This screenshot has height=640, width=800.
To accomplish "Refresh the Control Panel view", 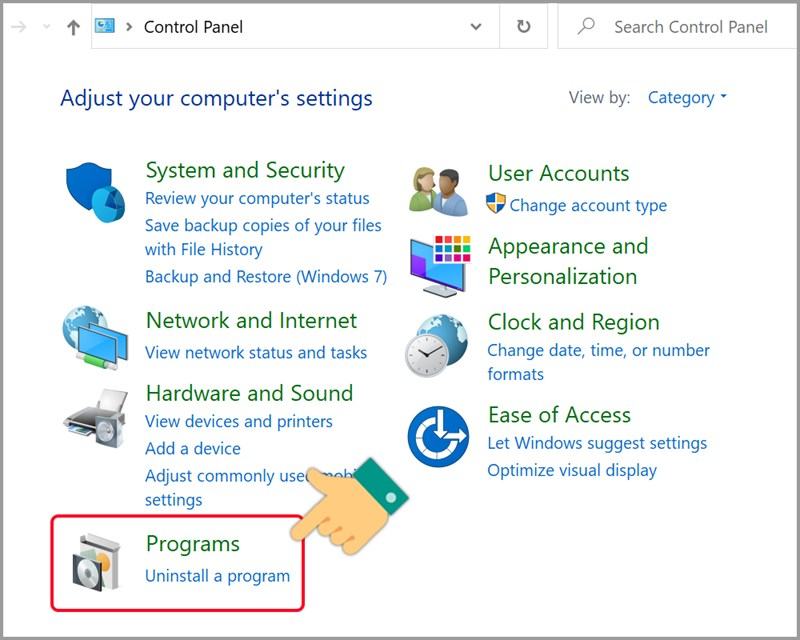I will tap(523, 27).
